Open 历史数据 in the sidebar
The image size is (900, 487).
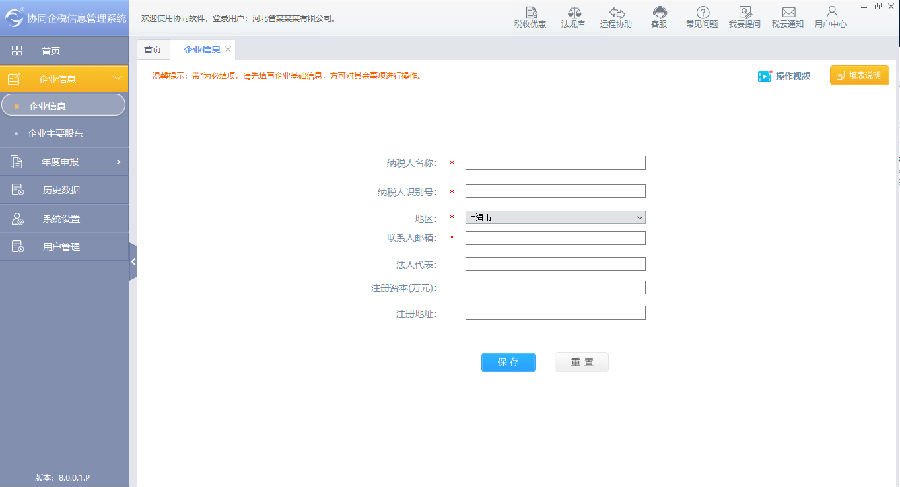pyautogui.click(x=64, y=190)
